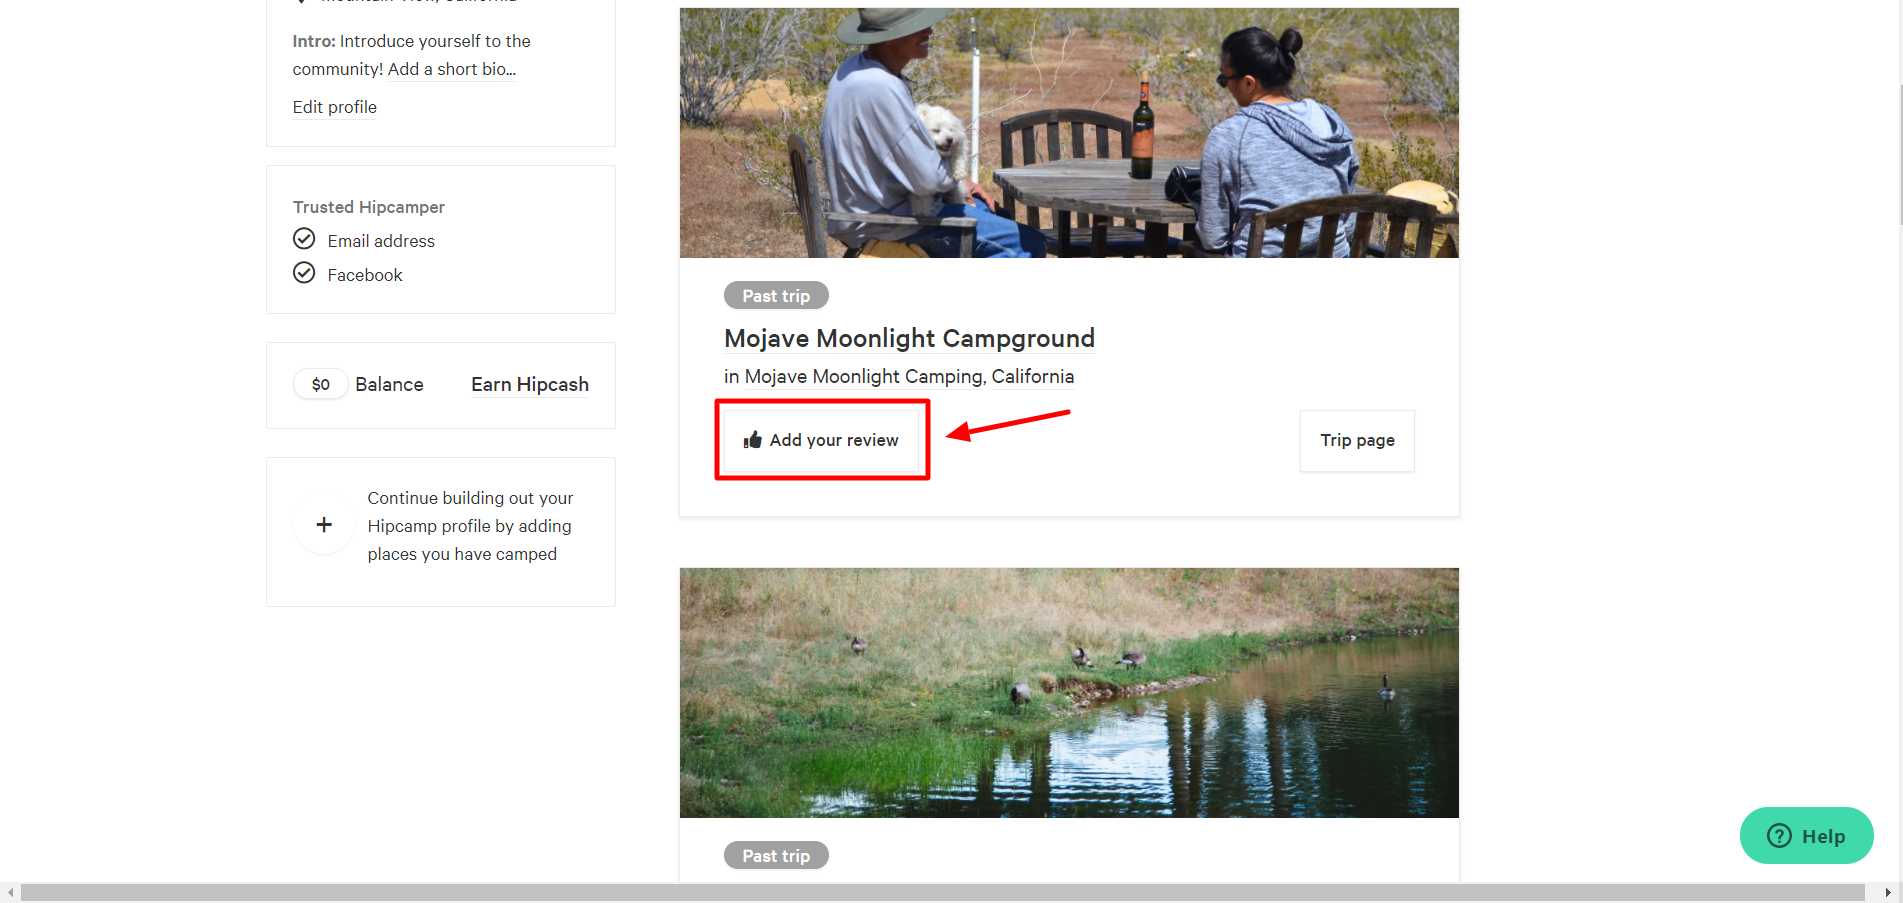
Task: Click the second Past trip badge below pond photo
Action: (x=775, y=855)
